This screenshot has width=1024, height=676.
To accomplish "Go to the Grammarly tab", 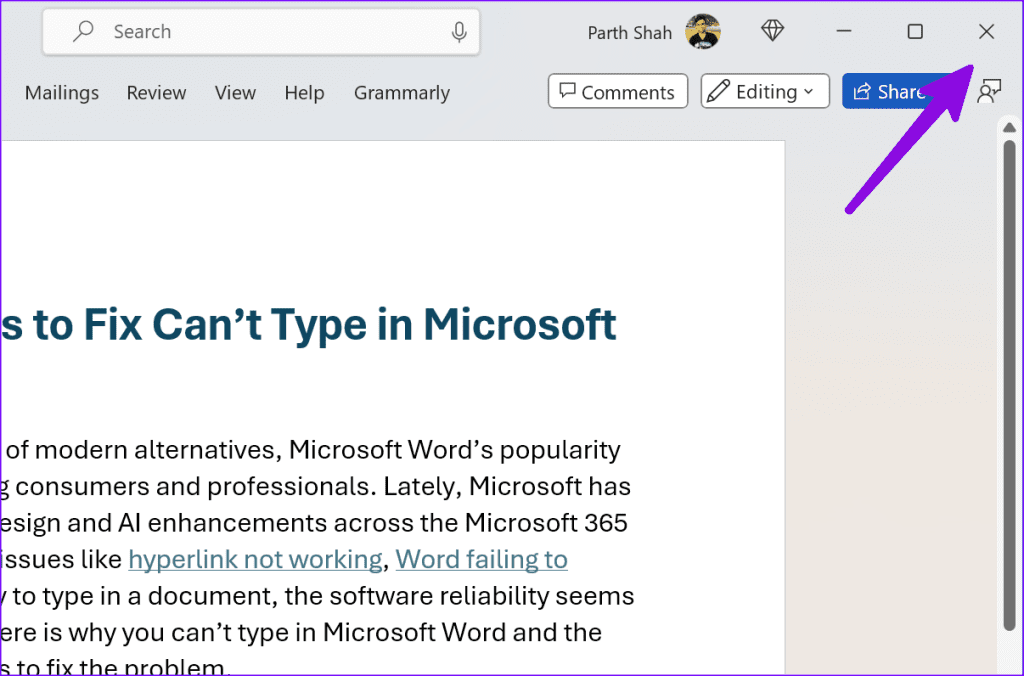I will coord(401,93).
